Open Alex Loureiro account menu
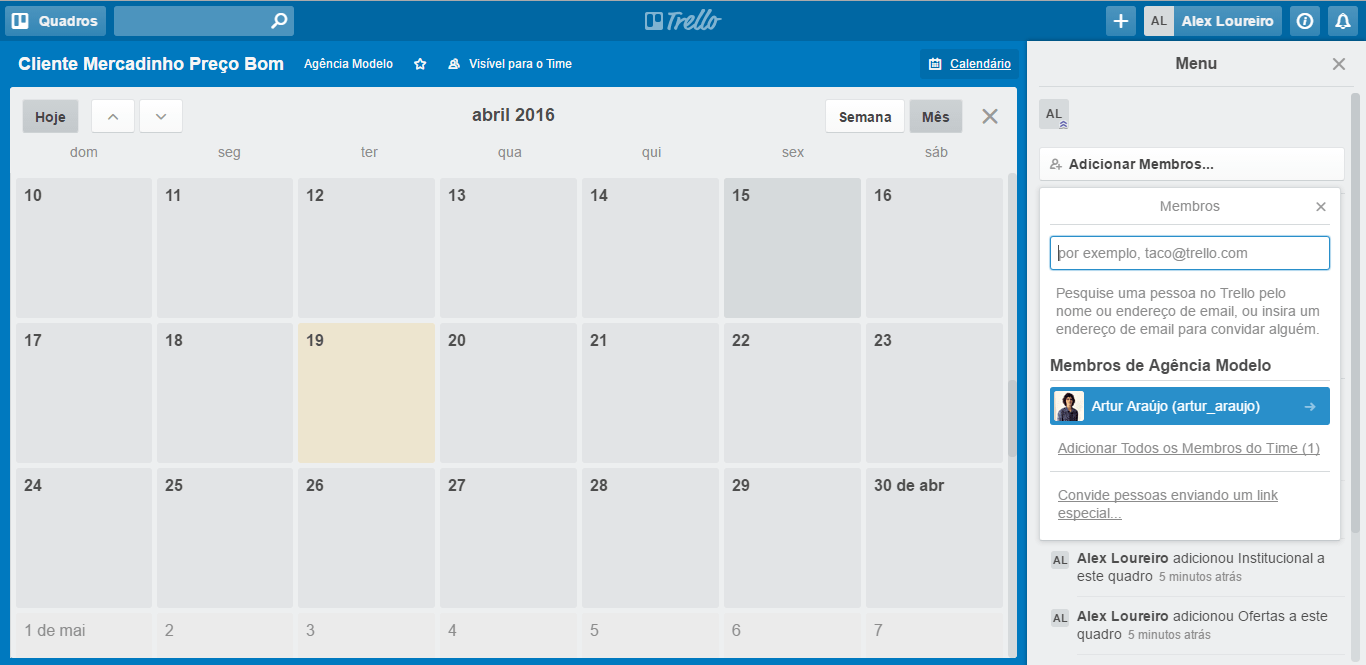 [x=1212, y=21]
